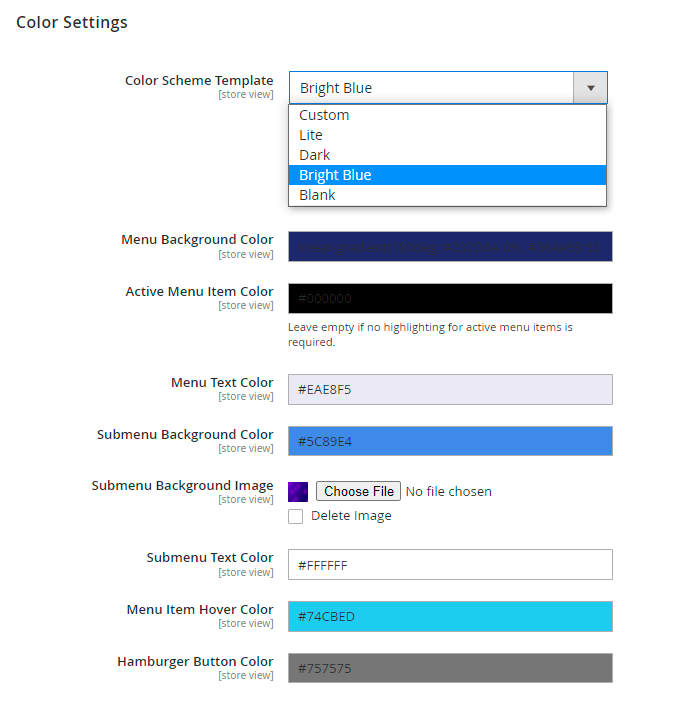Image resolution: width=685 pixels, height=702 pixels.
Task: Click the Menu Background Color field
Action: click(x=450, y=246)
